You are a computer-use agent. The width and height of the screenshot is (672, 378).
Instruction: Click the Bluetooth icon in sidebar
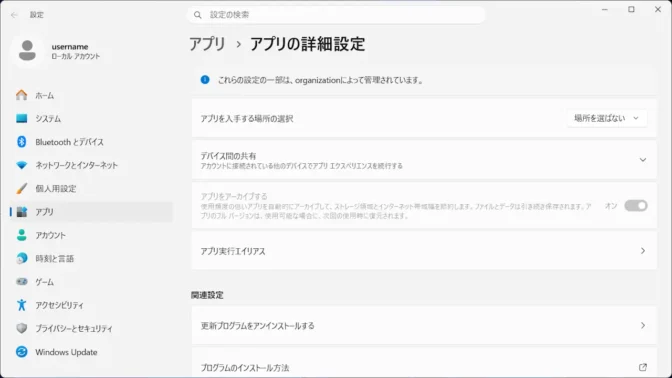(x=21, y=142)
